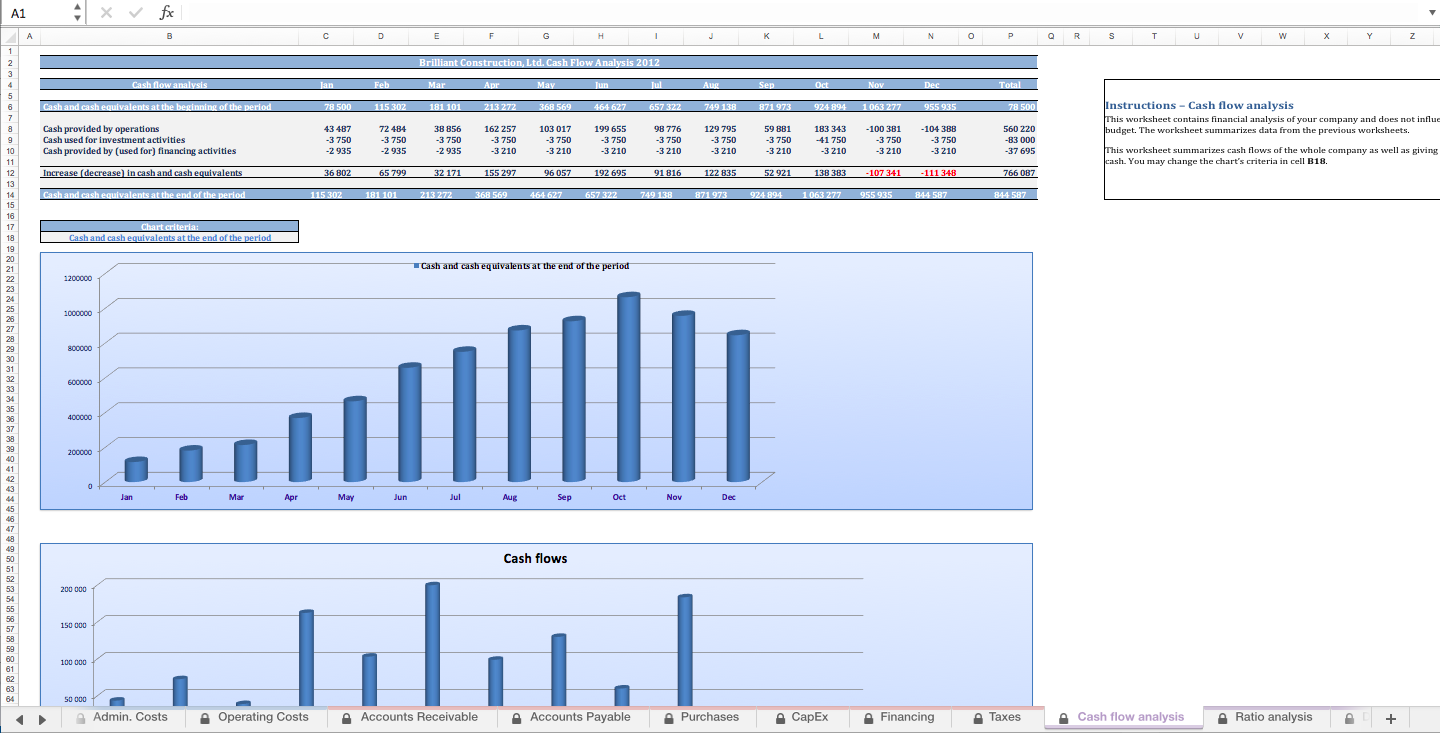The height and width of the screenshot is (733, 1440).
Task: Select the cell with value 183 343
Action: (821, 129)
